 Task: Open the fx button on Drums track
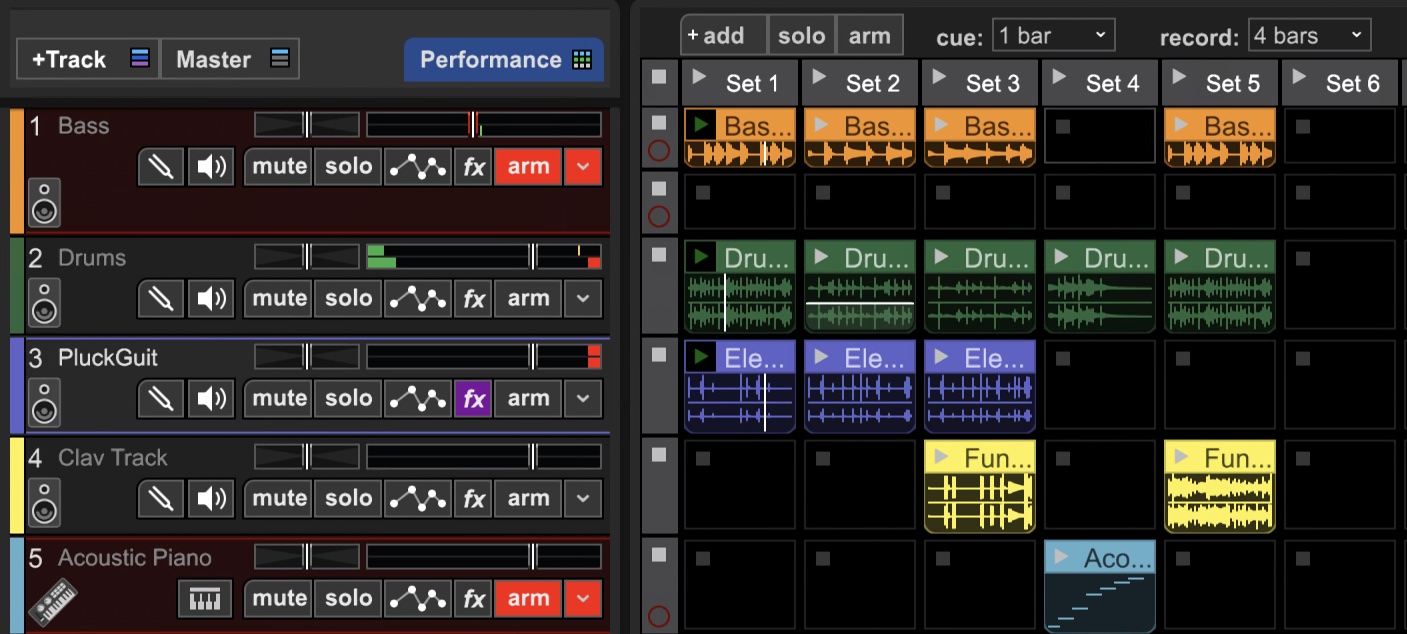coord(473,299)
